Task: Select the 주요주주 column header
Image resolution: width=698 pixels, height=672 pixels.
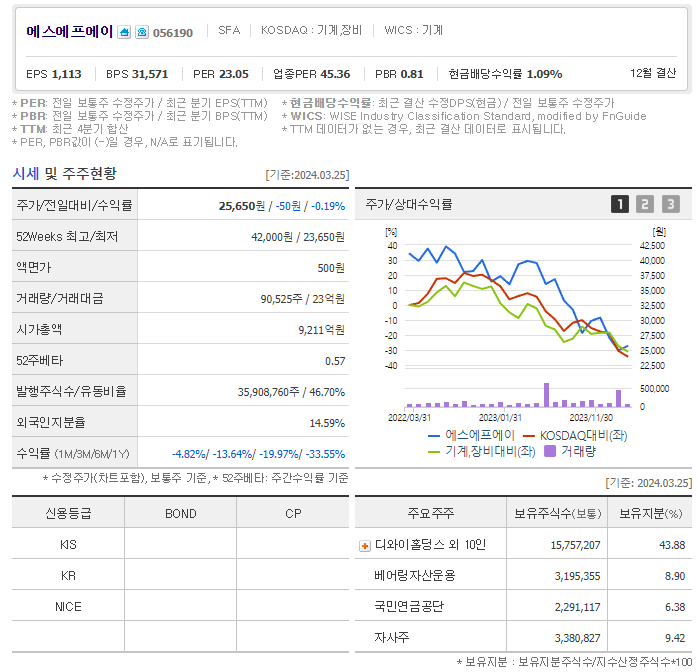Action: (430, 513)
